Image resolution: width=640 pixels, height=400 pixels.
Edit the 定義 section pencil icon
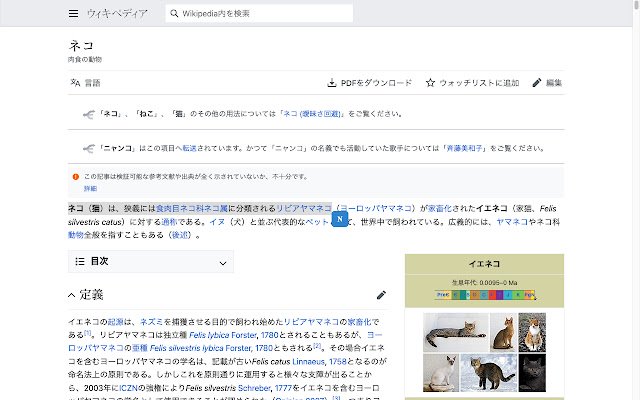[381, 295]
